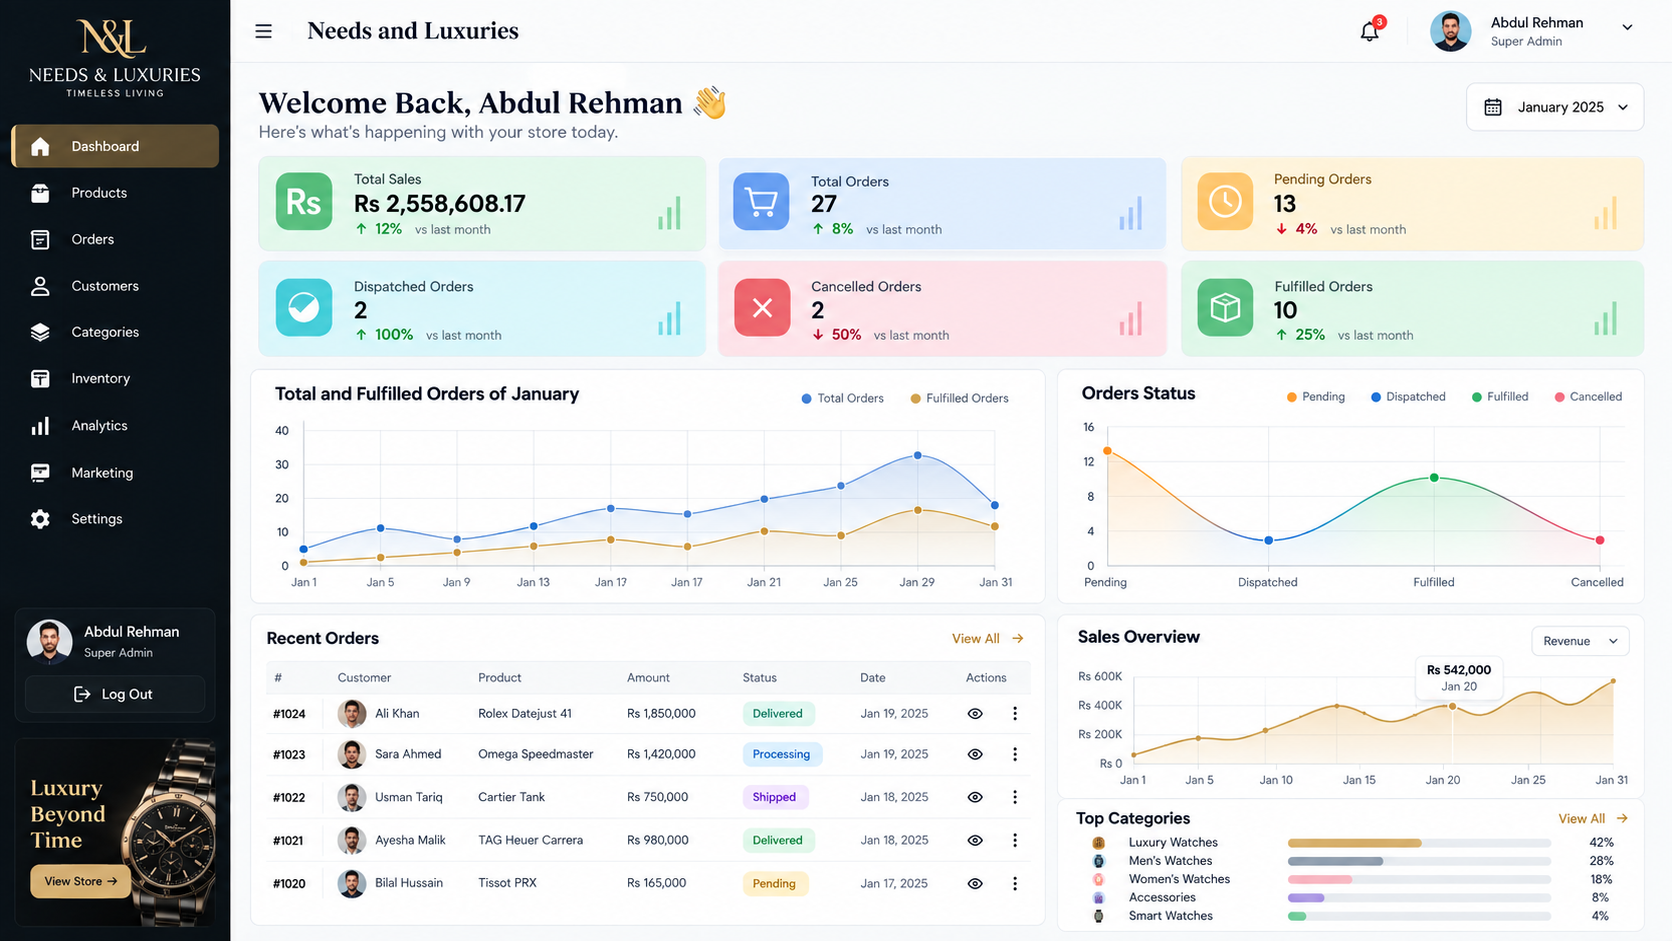
Task: Open the hamburger menu icon
Action: click(263, 31)
